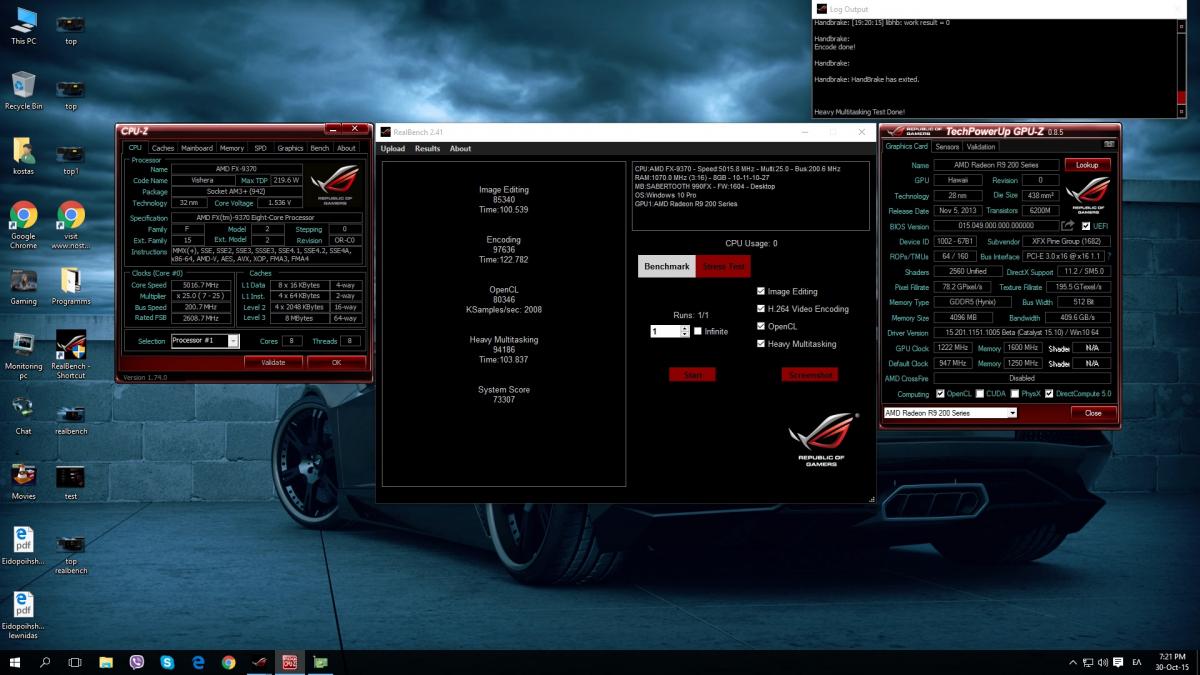Select the Movies desktop icon
Screen dimensions: 1200x675
coord(24,481)
